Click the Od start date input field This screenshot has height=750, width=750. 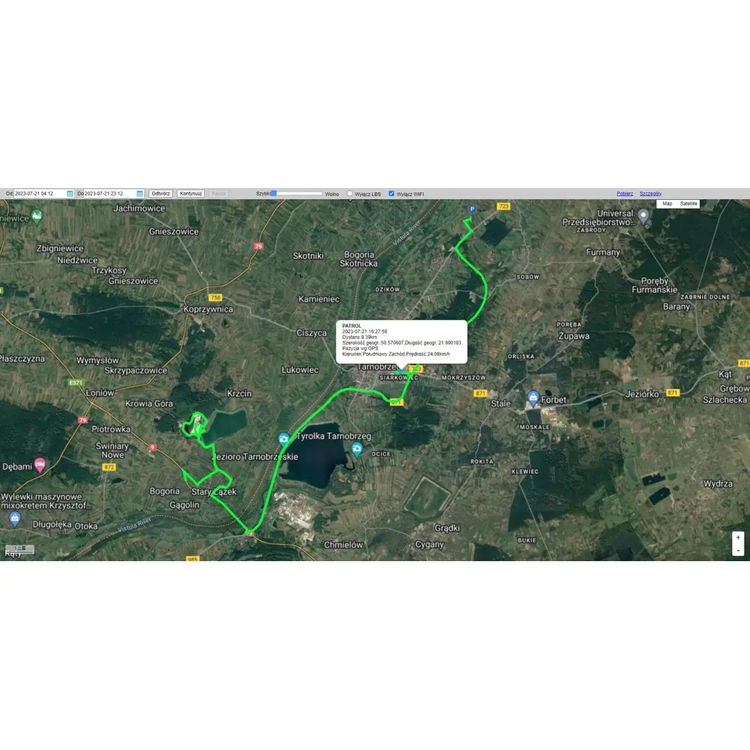coord(40,193)
